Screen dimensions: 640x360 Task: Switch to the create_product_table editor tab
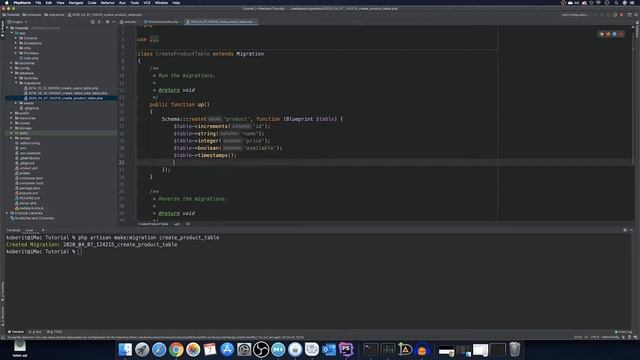click(221, 22)
